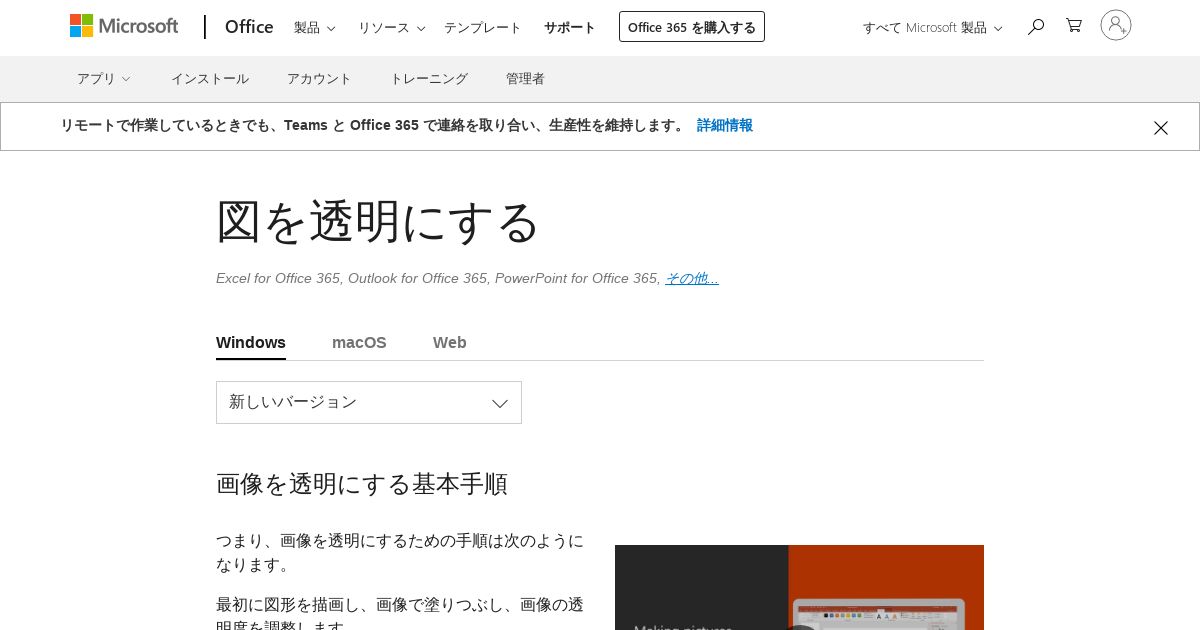
Task: Open the search magnifier icon
Action: [1036, 27]
